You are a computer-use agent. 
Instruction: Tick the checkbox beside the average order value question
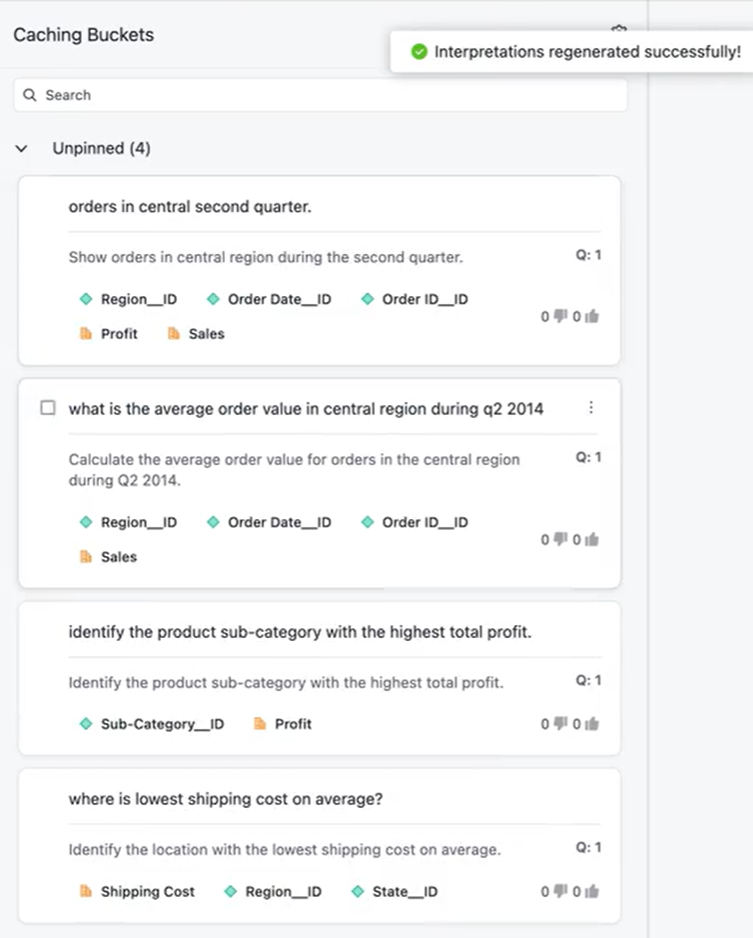47,408
